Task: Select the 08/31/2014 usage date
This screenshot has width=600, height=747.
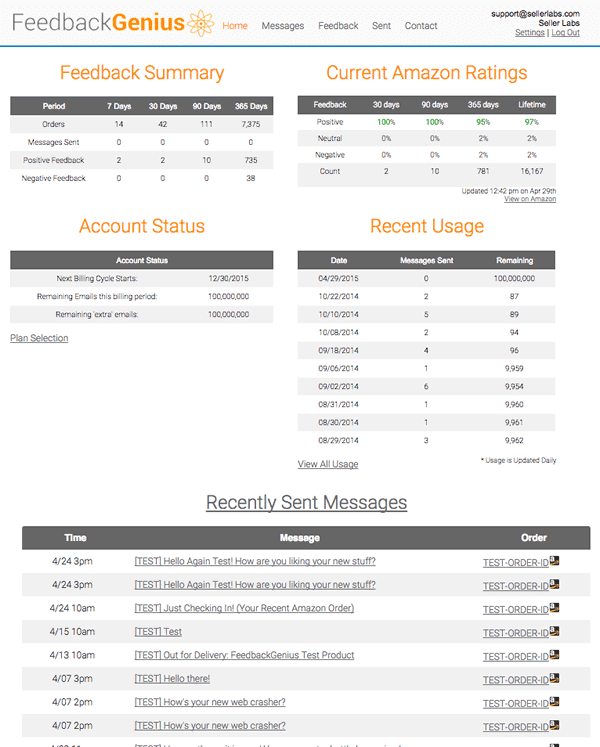Action: coord(338,404)
